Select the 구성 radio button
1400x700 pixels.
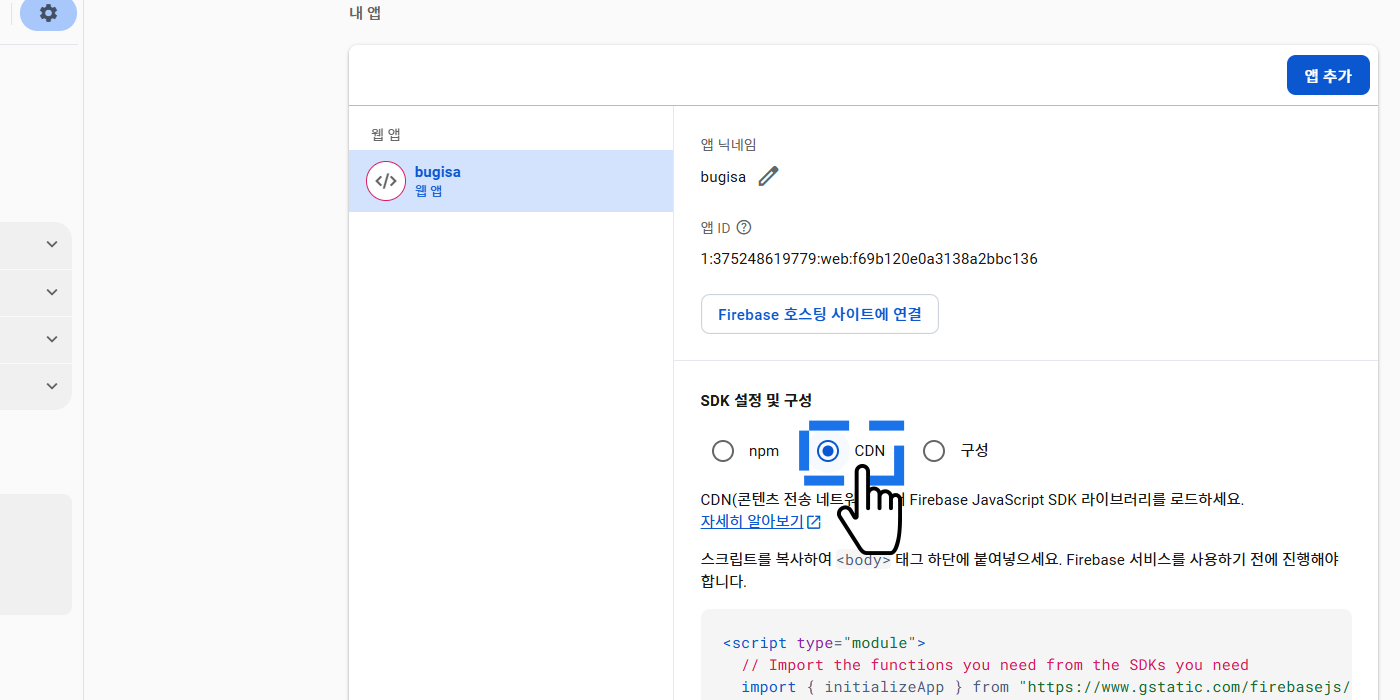point(934,451)
